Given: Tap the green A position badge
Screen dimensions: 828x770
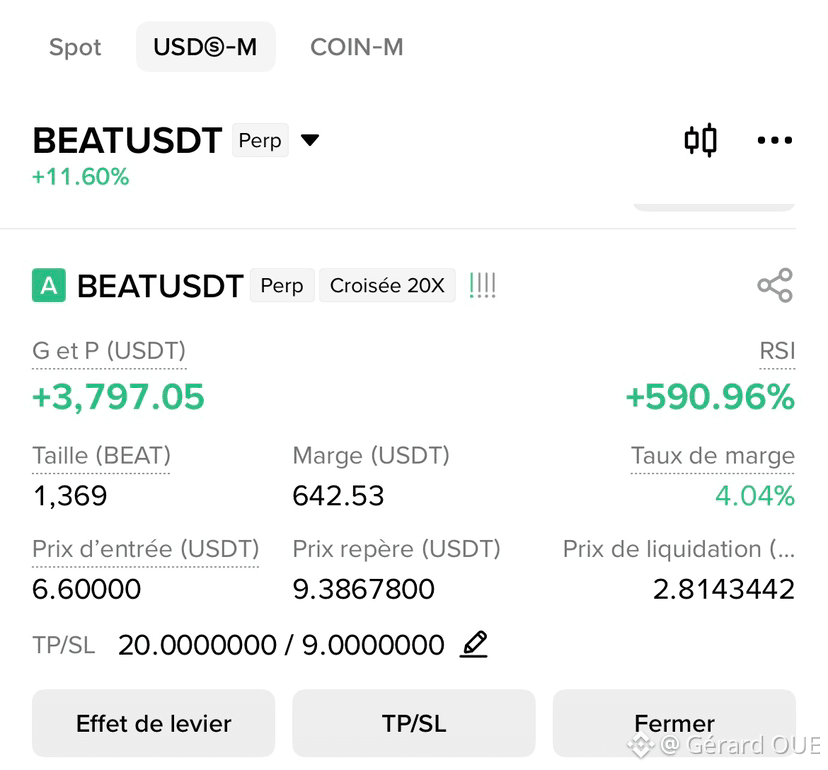Looking at the screenshot, I should (x=49, y=285).
